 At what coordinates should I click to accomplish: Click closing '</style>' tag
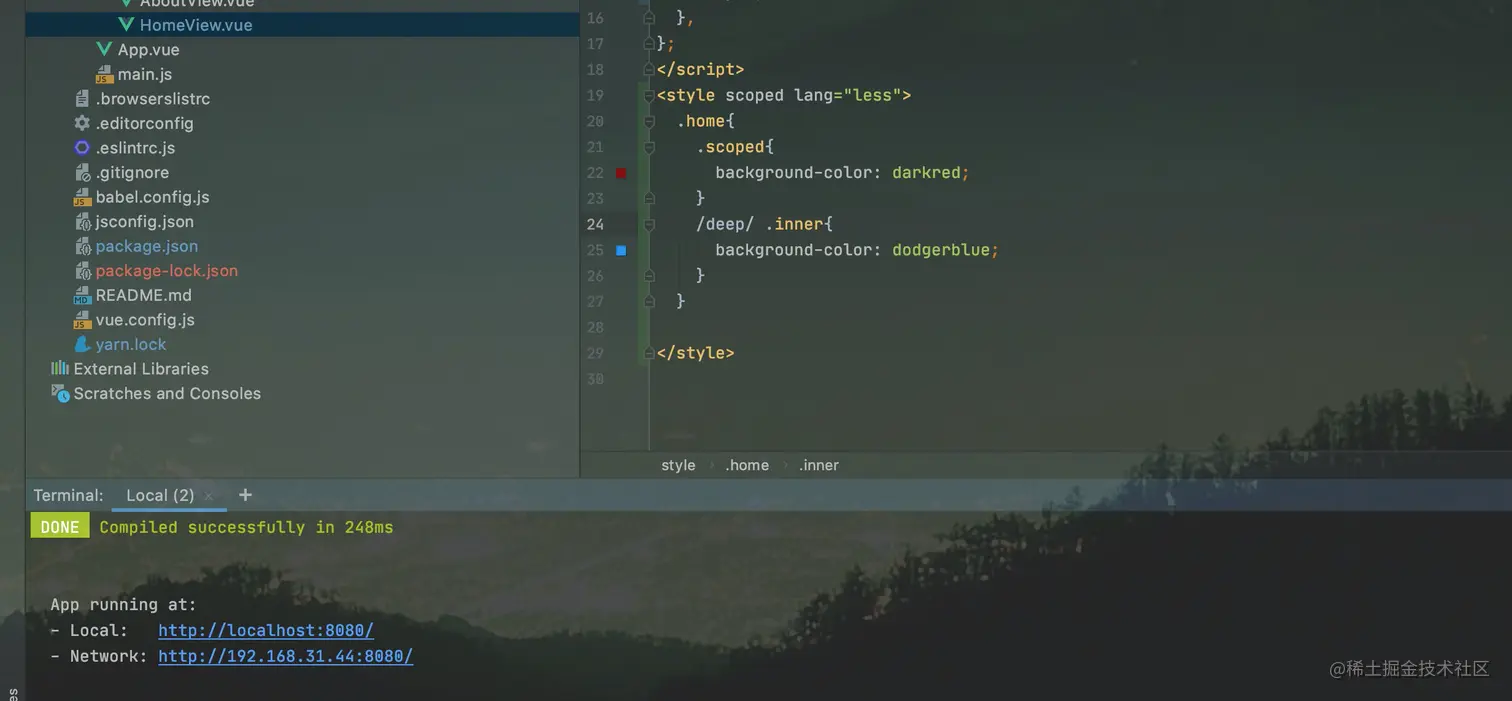(696, 353)
